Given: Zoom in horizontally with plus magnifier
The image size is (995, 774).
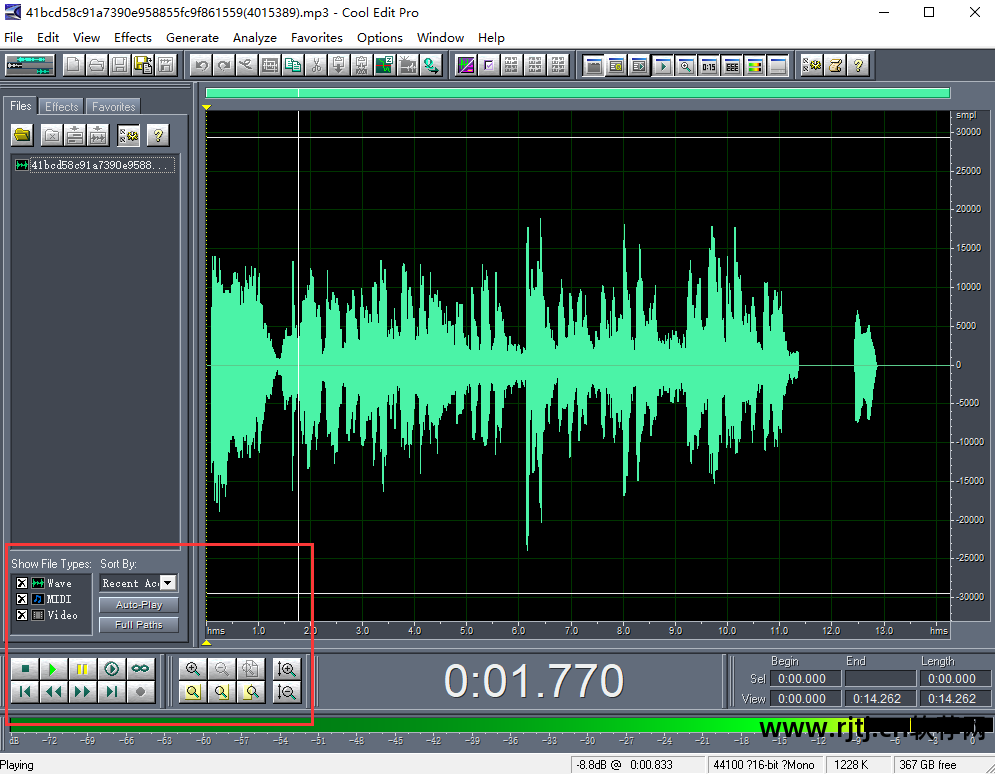Looking at the screenshot, I should [x=193, y=669].
